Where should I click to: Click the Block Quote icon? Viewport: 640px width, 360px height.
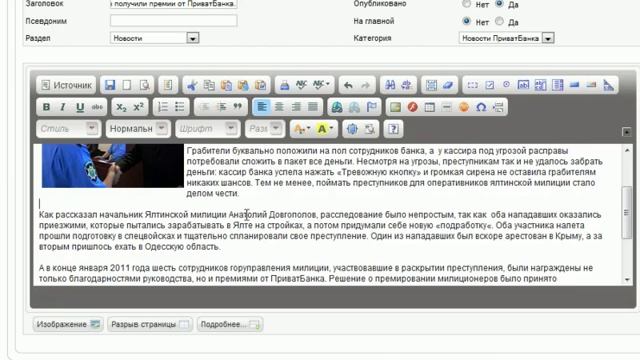[238, 107]
